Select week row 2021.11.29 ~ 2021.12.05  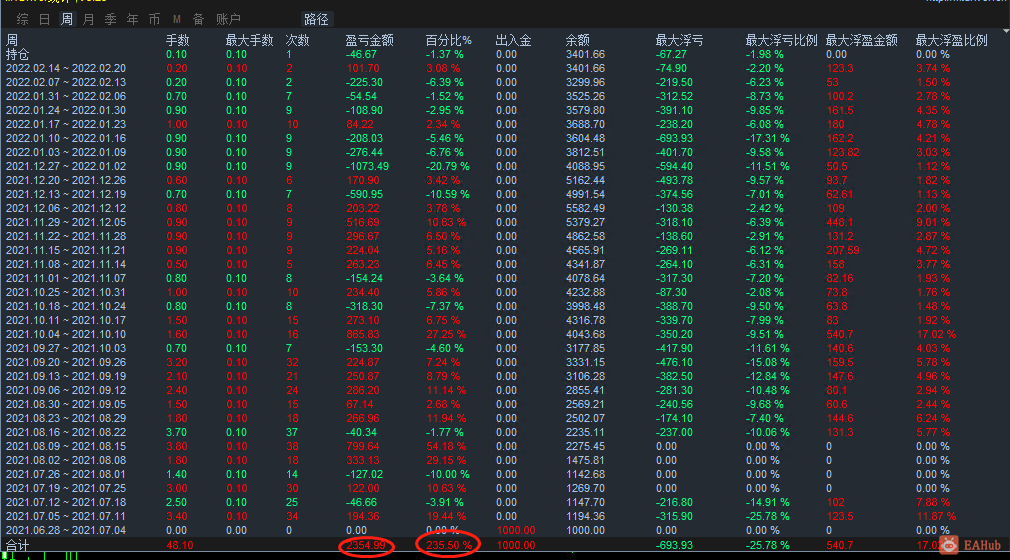point(505,222)
